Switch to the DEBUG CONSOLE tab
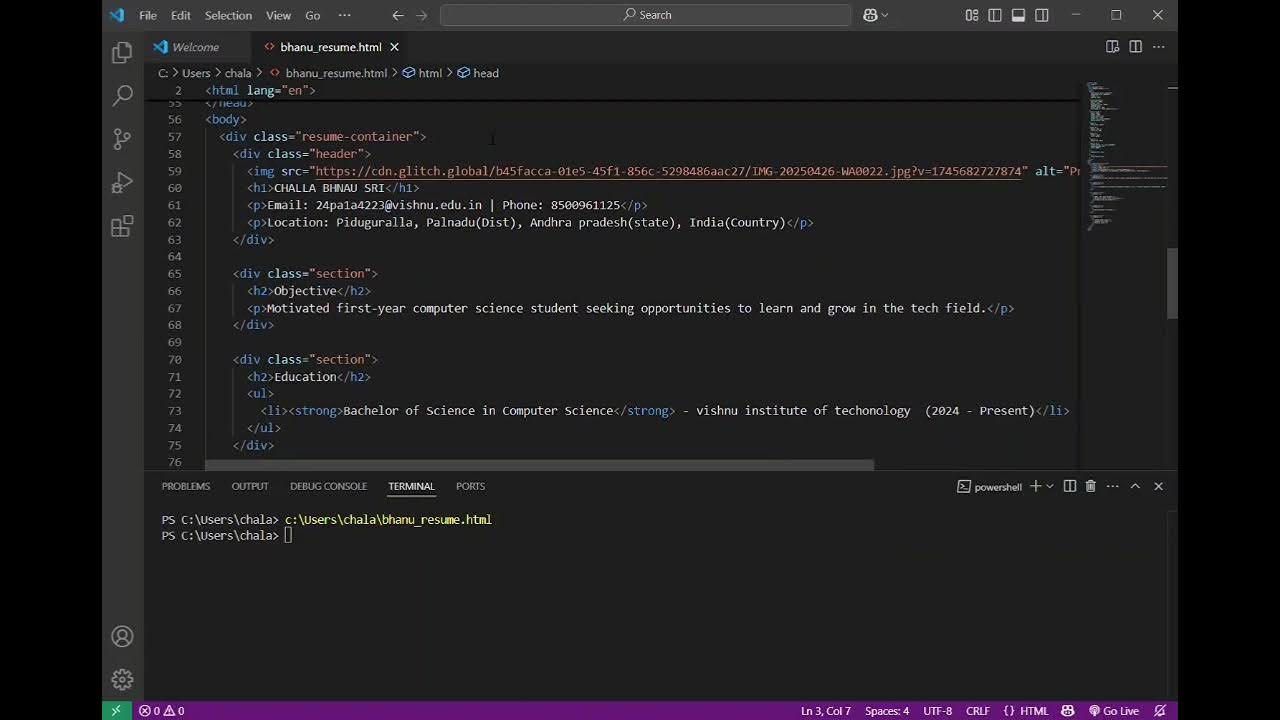1280x720 pixels. [328, 486]
